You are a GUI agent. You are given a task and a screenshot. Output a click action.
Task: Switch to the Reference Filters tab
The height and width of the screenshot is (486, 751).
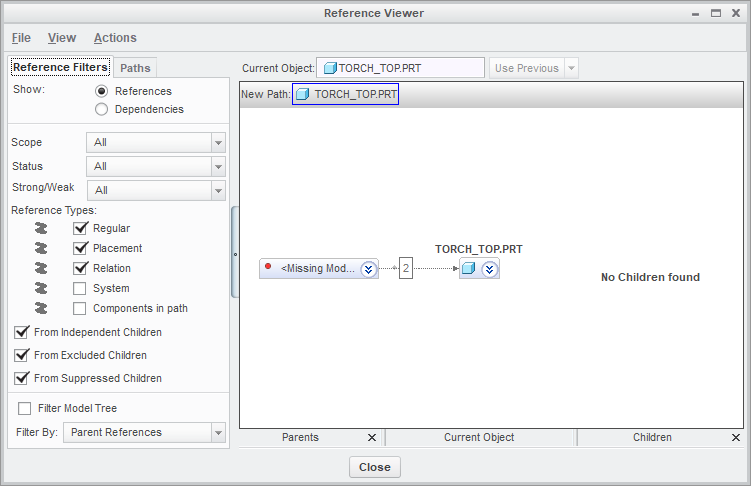point(60,67)
